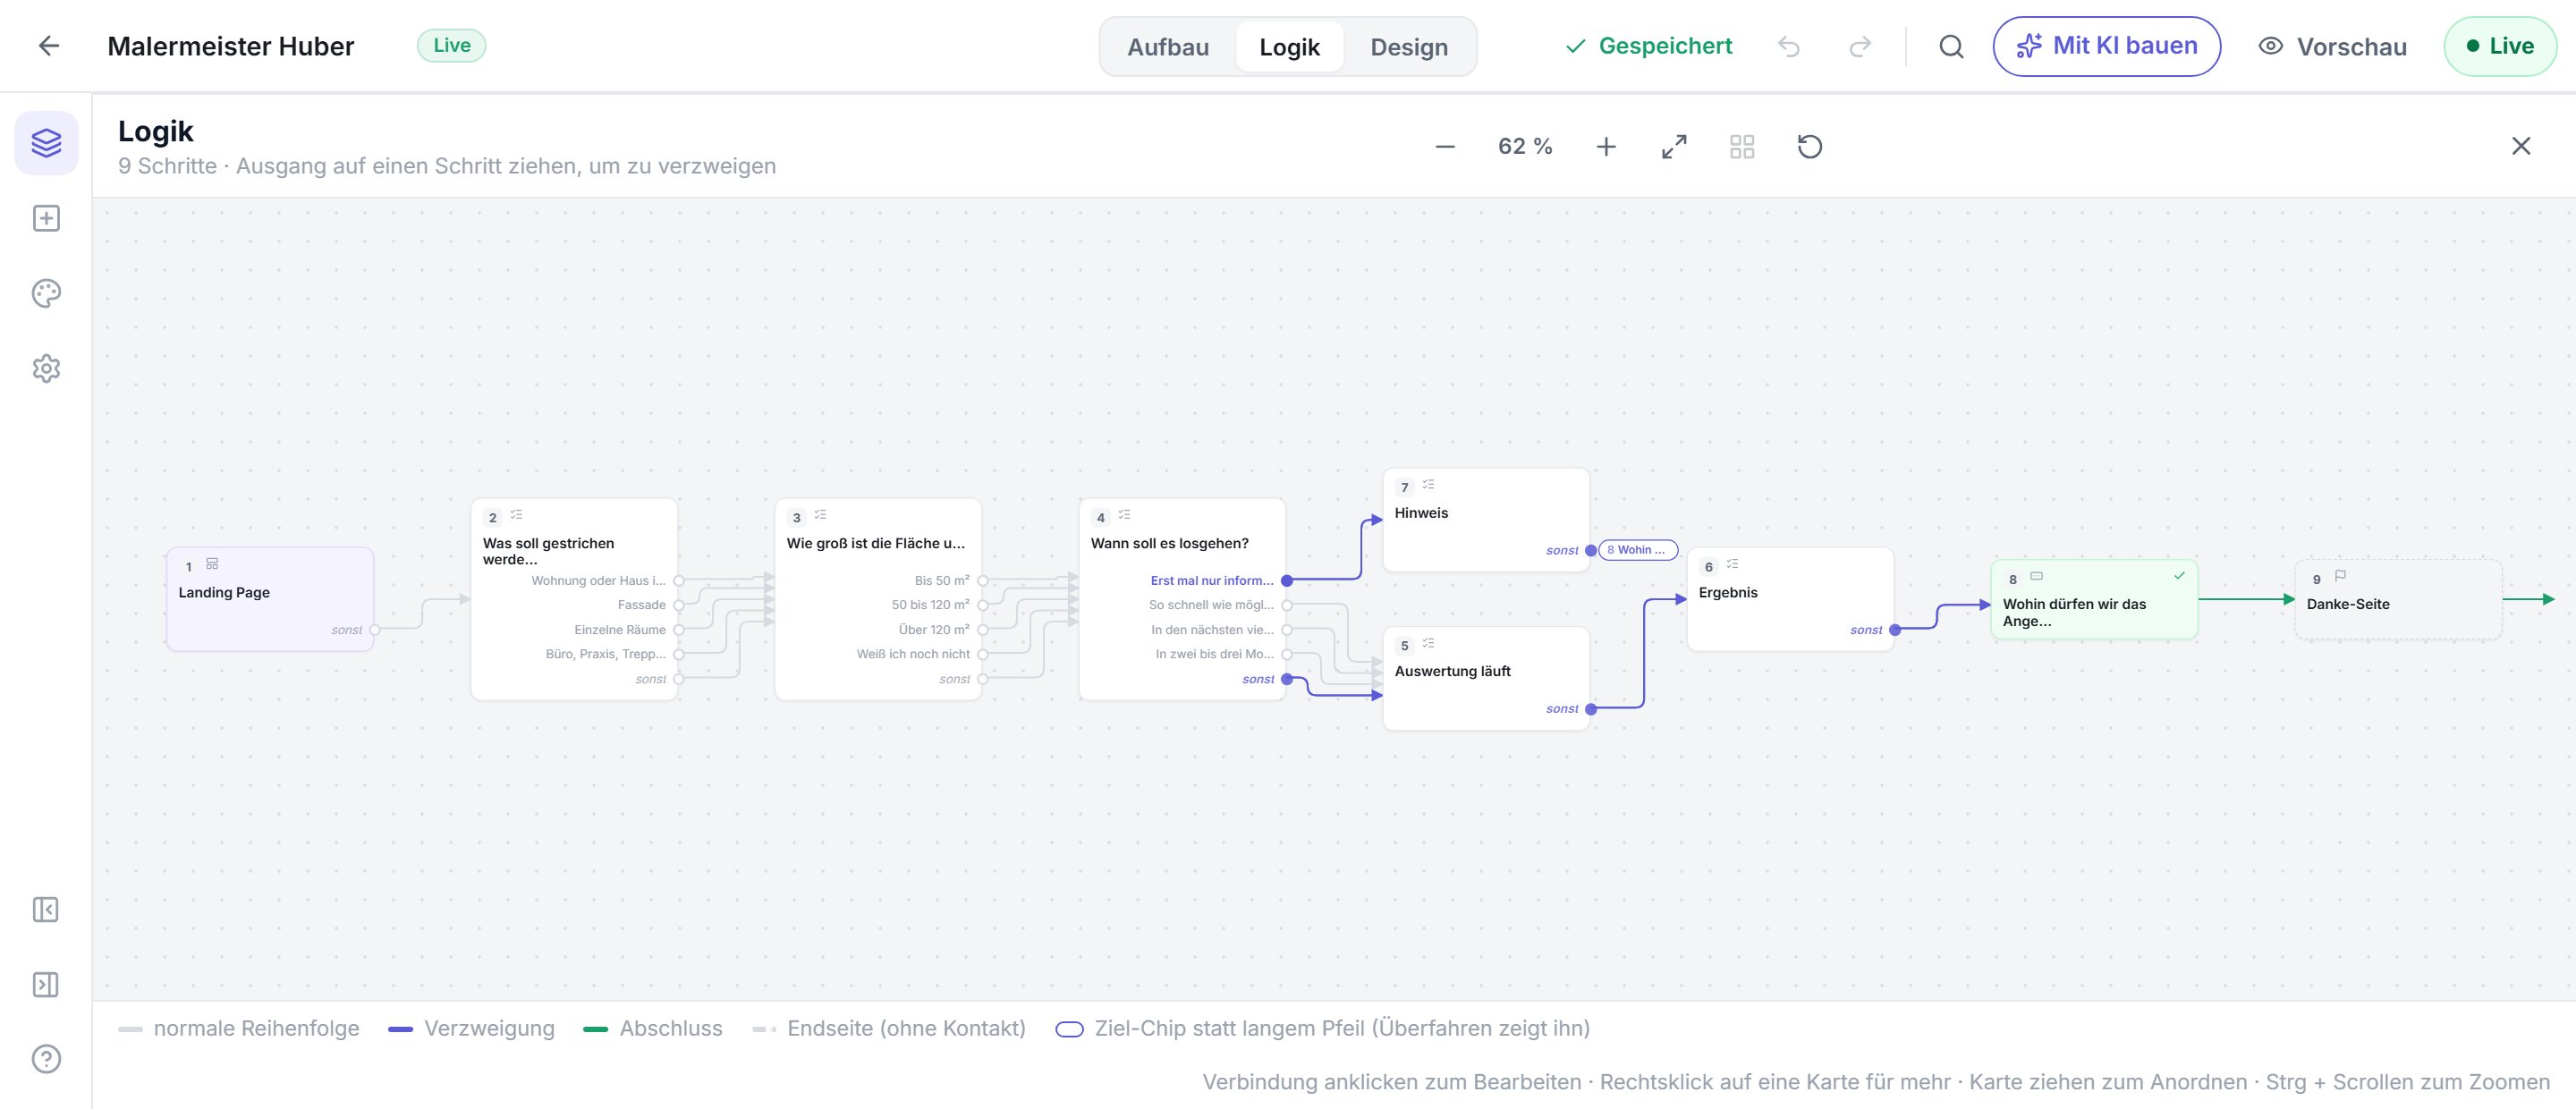Click the Fassade answer option

[641, 605]
